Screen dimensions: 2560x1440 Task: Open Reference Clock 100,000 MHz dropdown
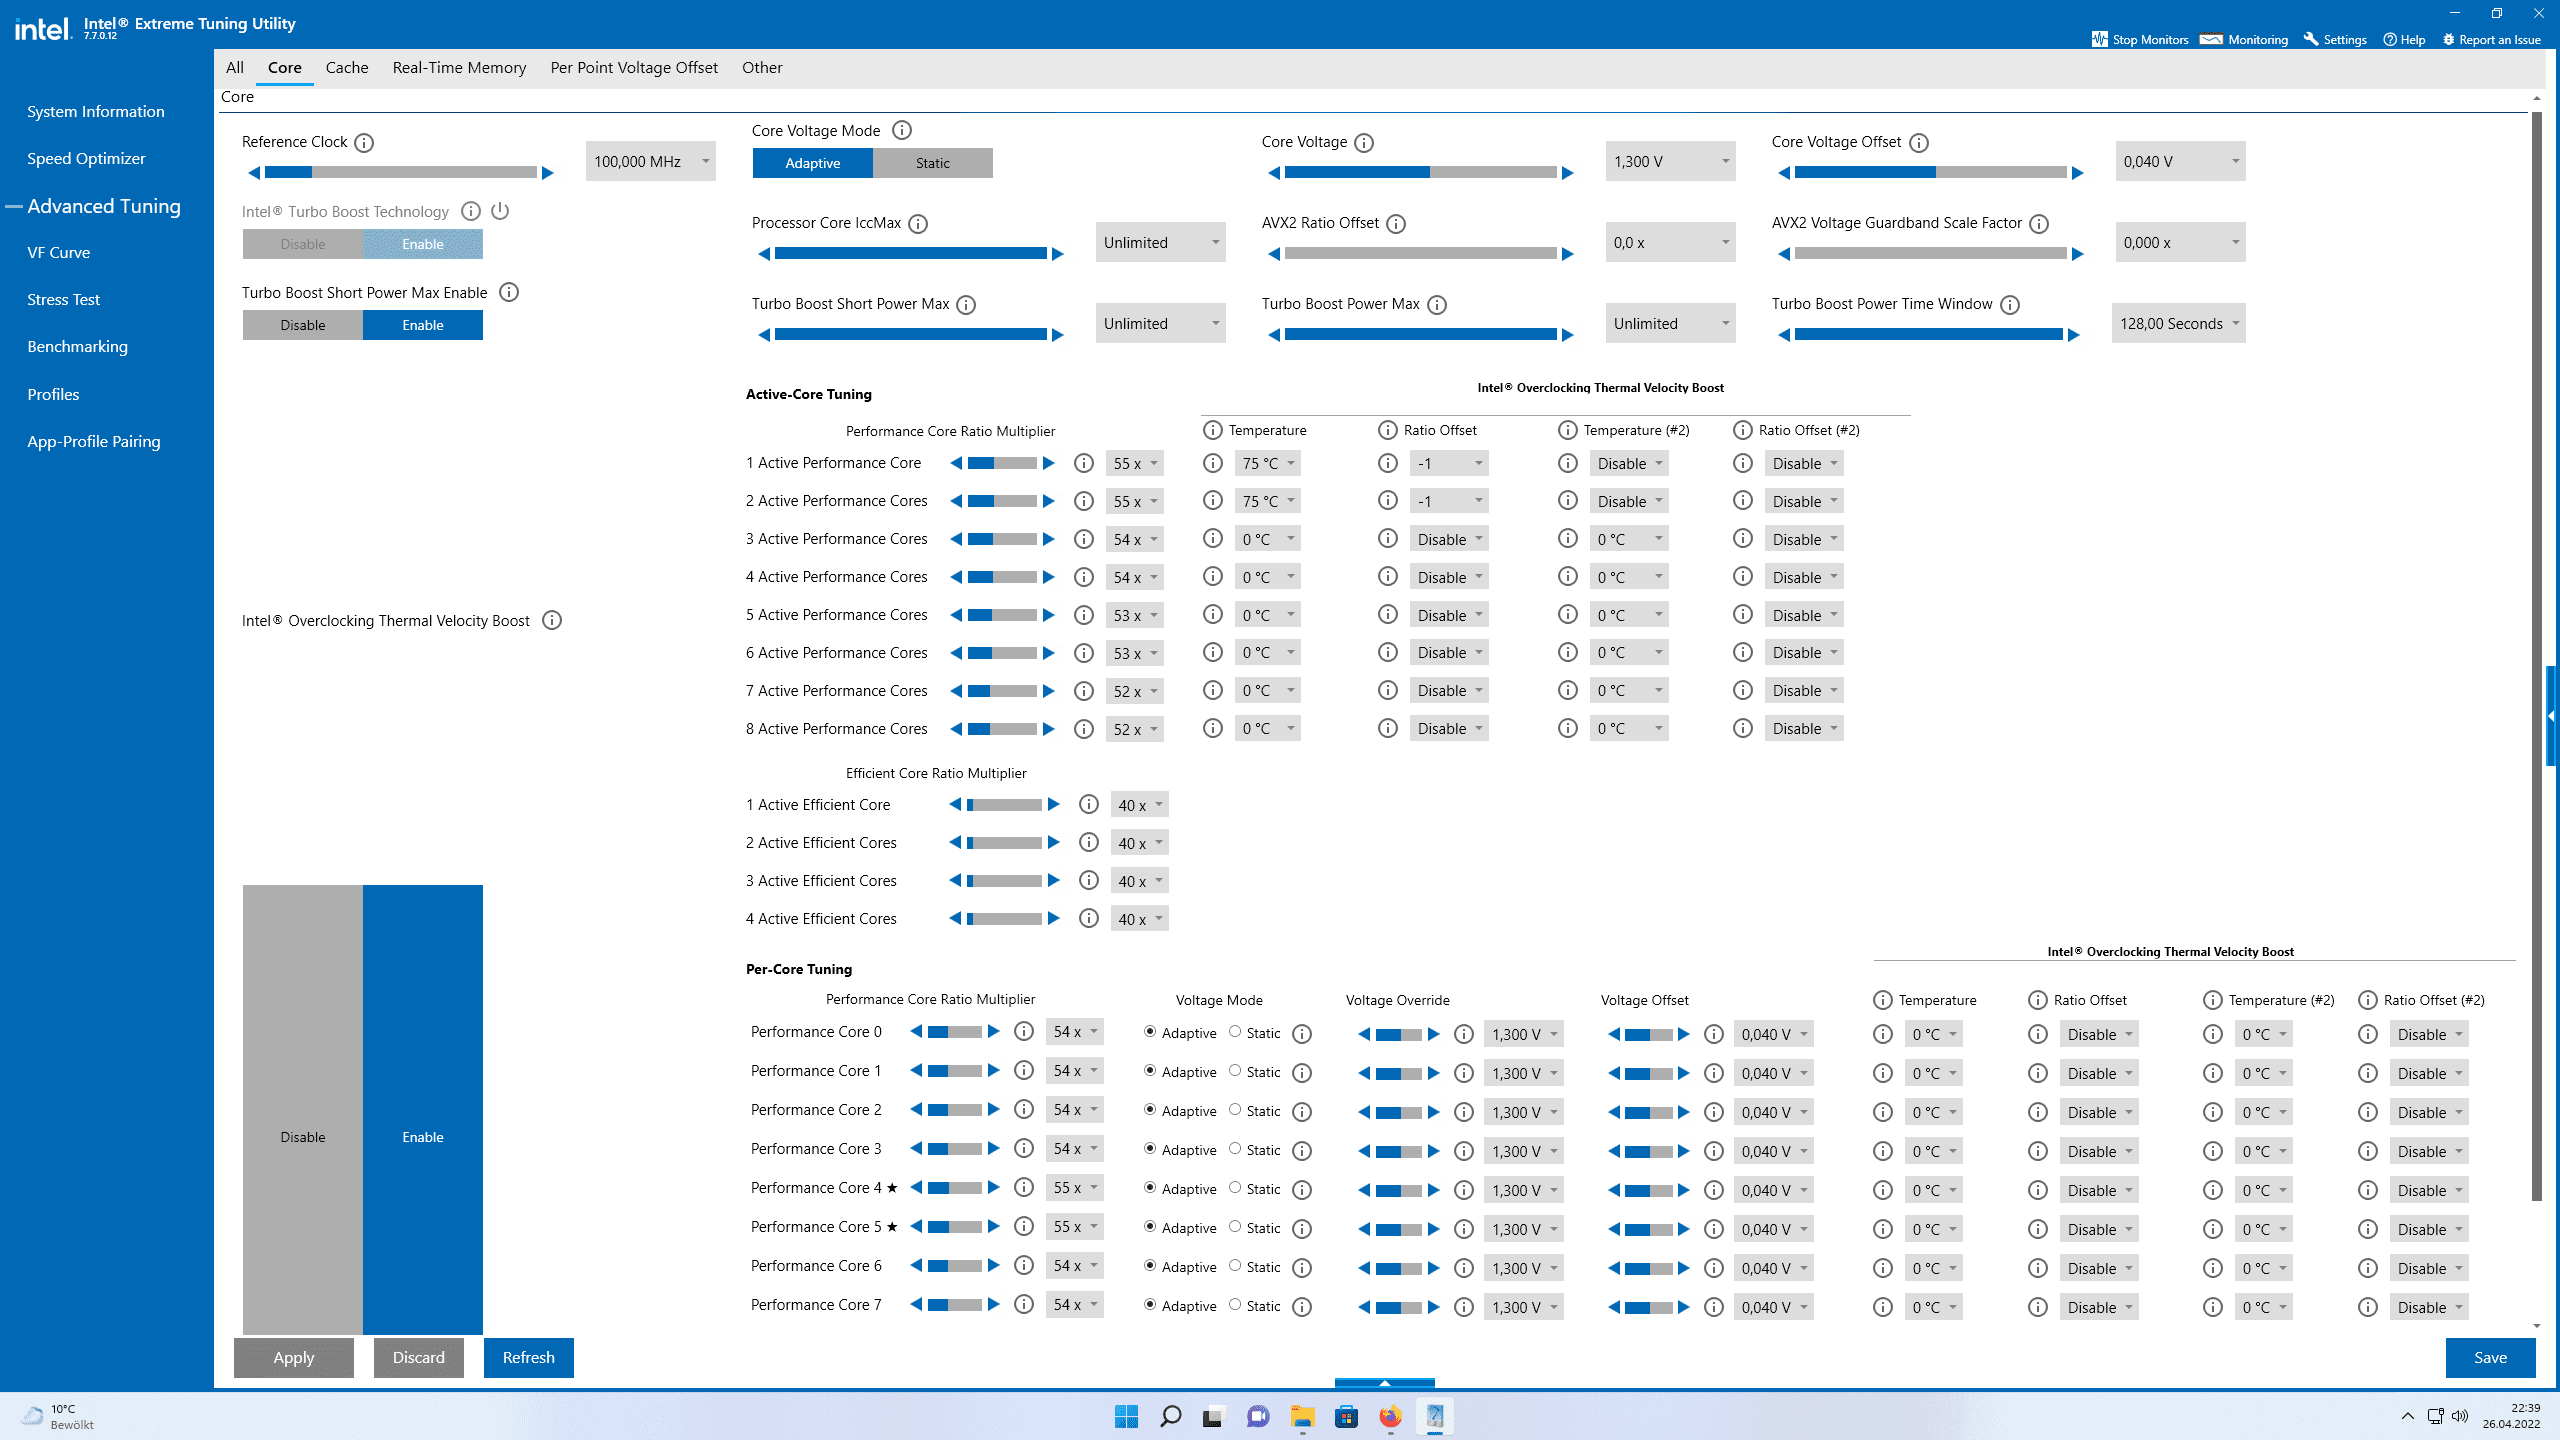point(651,161)
